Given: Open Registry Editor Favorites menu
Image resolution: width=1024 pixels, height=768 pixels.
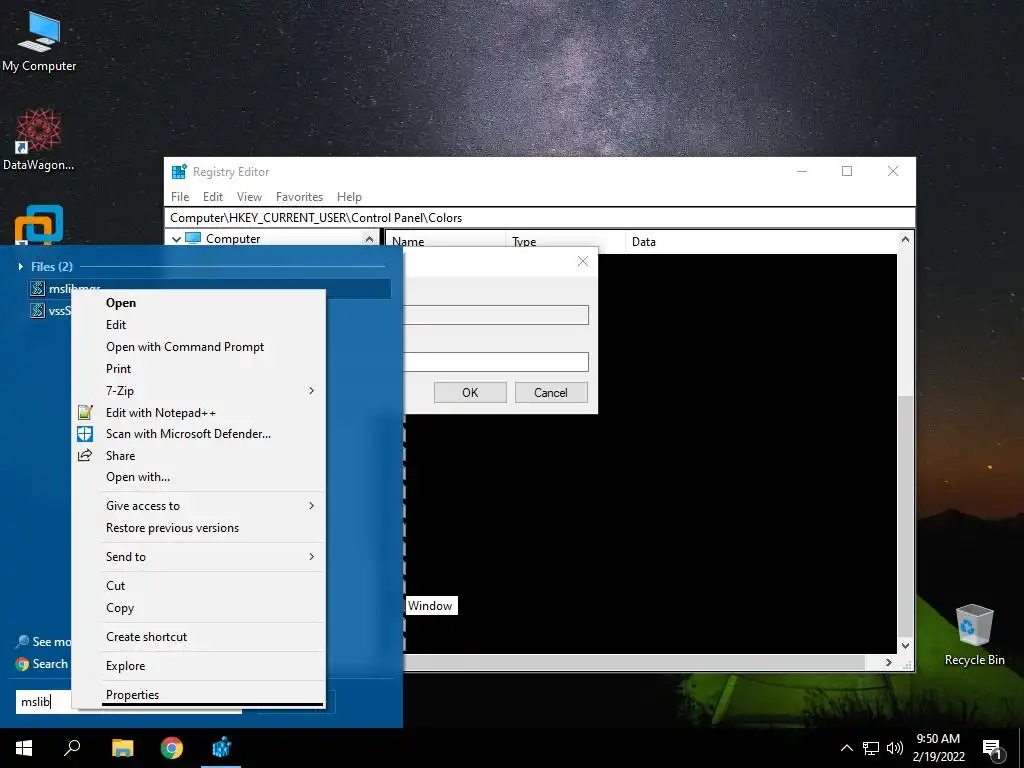Looking at the screenshot, I should pos(299,197).
